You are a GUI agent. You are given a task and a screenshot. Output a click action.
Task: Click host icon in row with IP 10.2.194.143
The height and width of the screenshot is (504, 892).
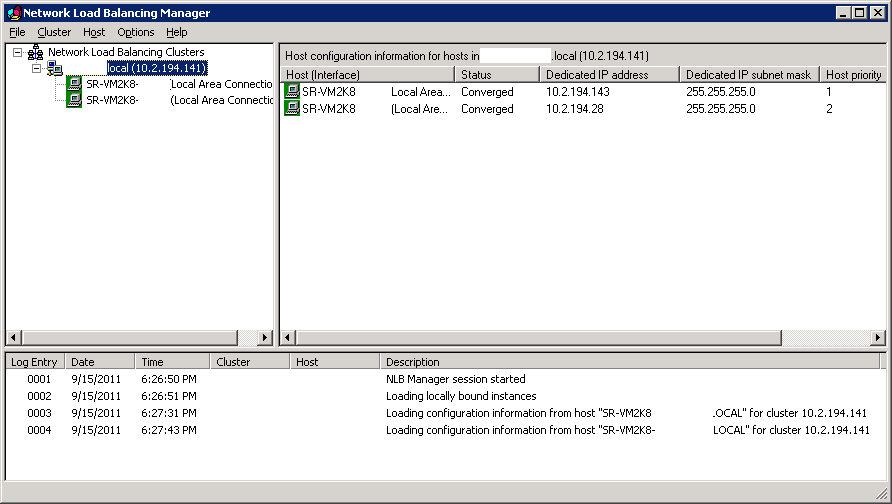292,92
